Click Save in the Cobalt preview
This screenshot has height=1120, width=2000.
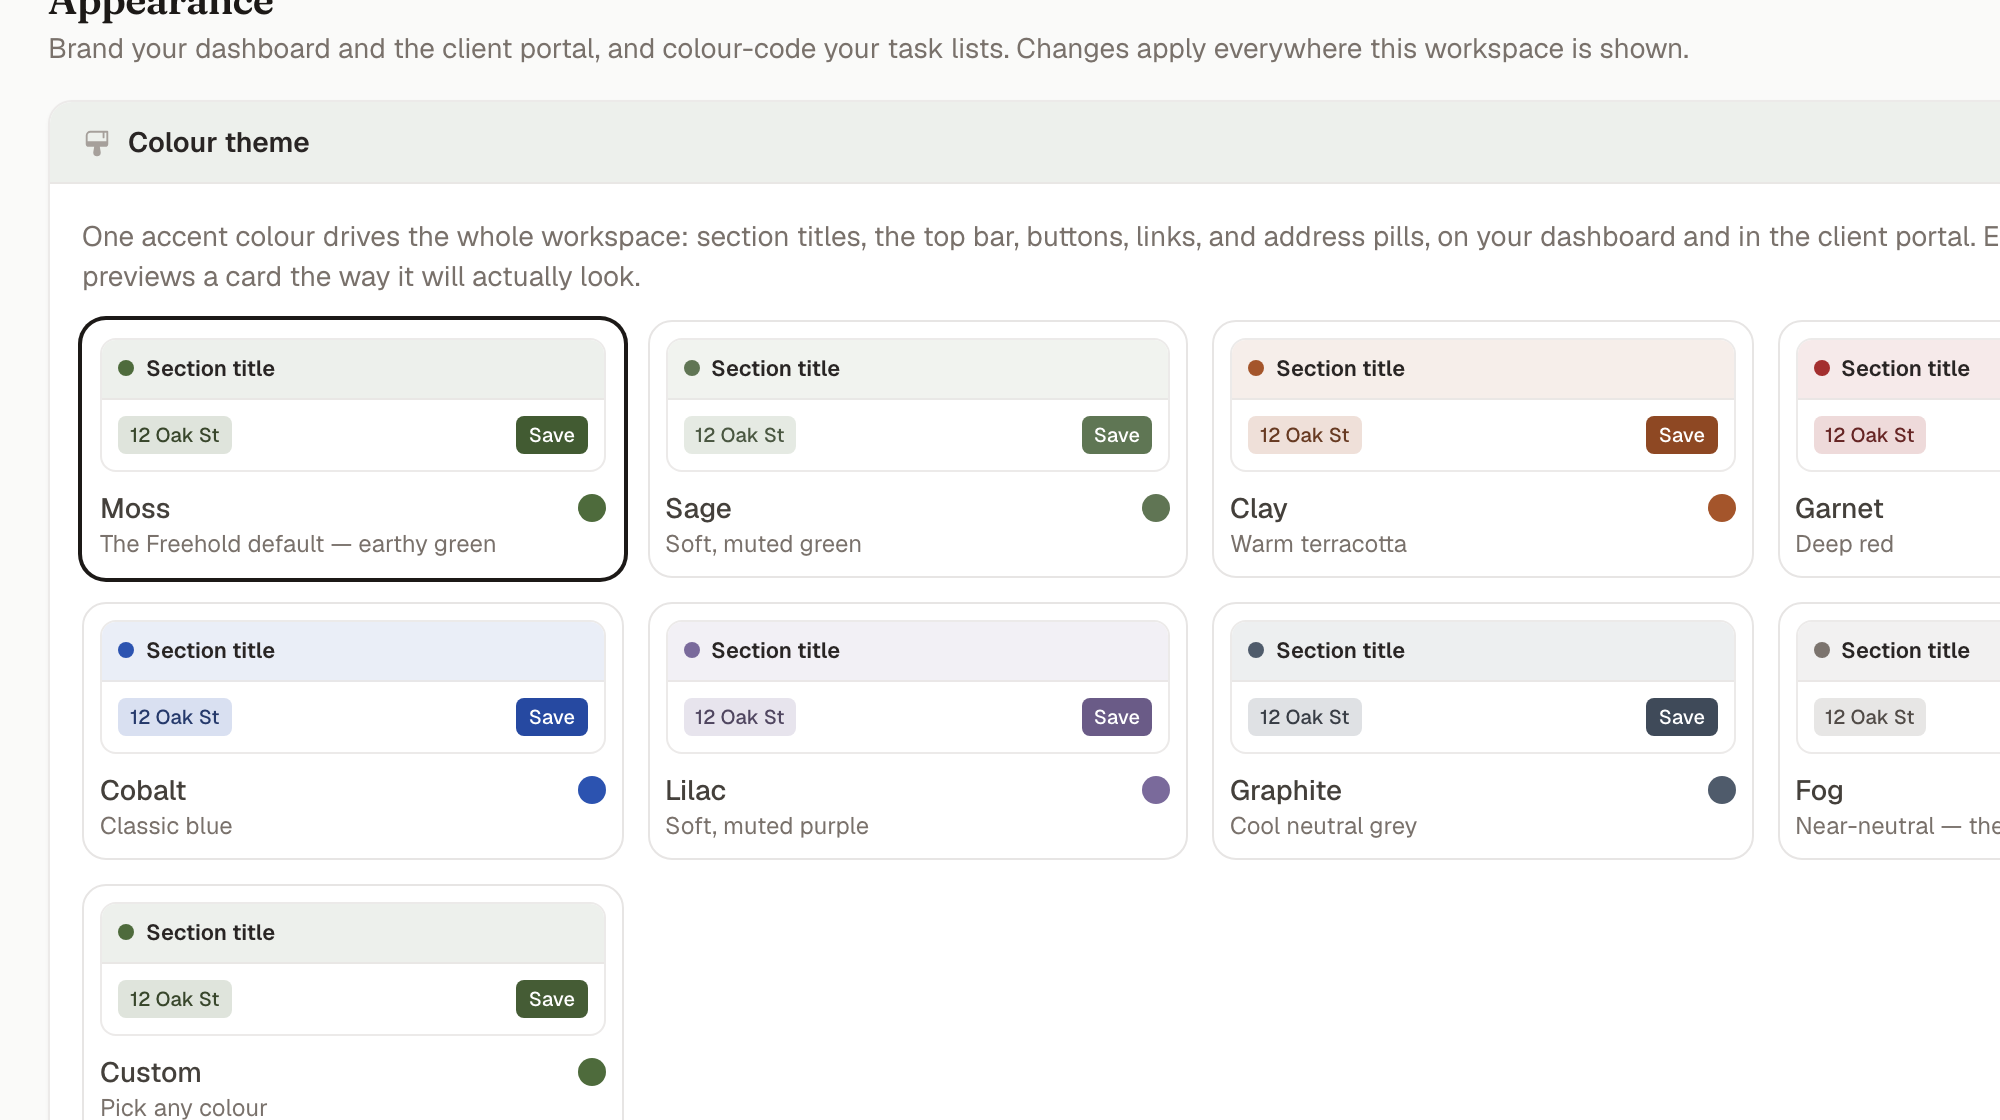pyautogui.click(x=552, y=717)
